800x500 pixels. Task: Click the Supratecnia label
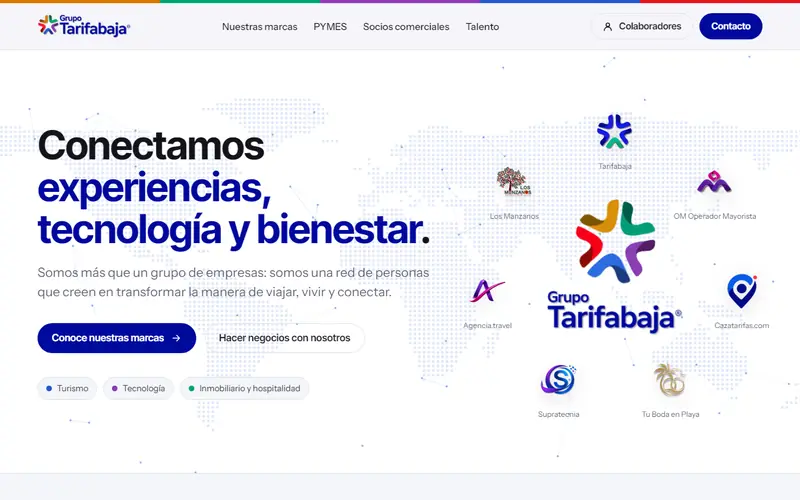558,414
